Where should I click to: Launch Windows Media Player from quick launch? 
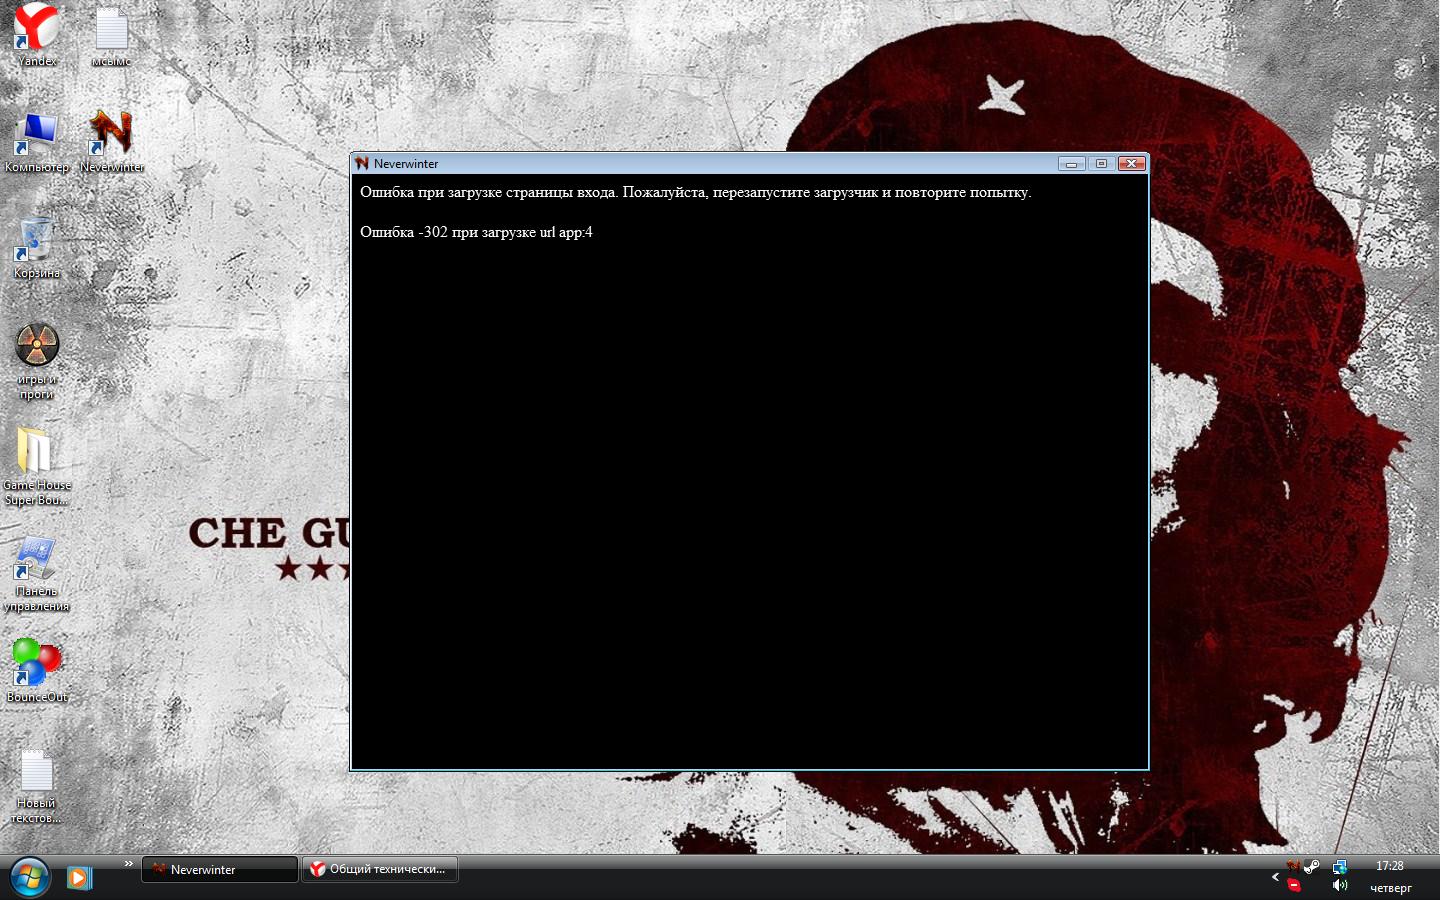point(79,878)
